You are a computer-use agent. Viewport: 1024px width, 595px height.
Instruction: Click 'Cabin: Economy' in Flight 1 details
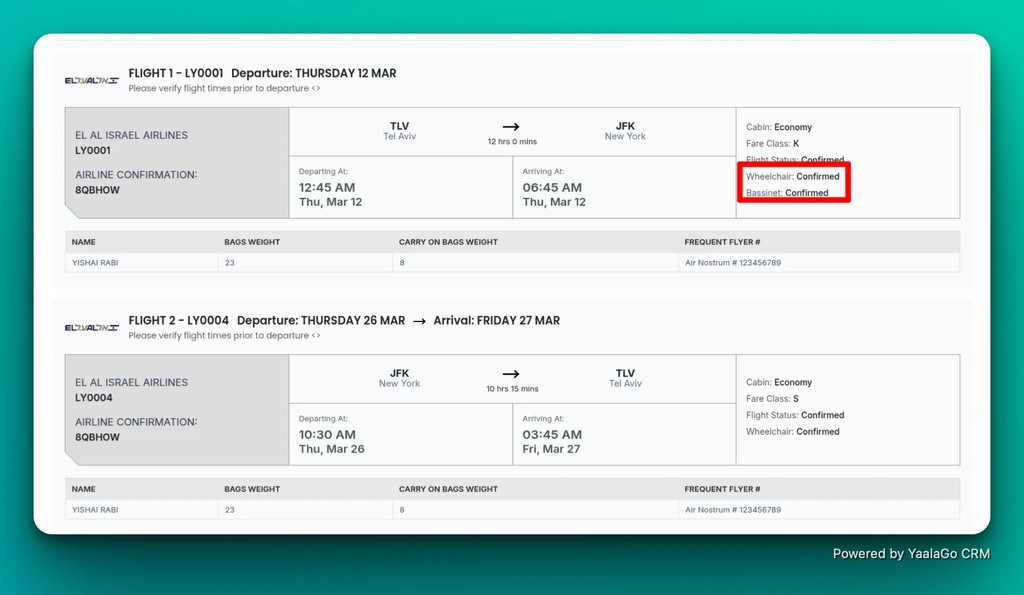pyautogui.click(x=779, y=127)
